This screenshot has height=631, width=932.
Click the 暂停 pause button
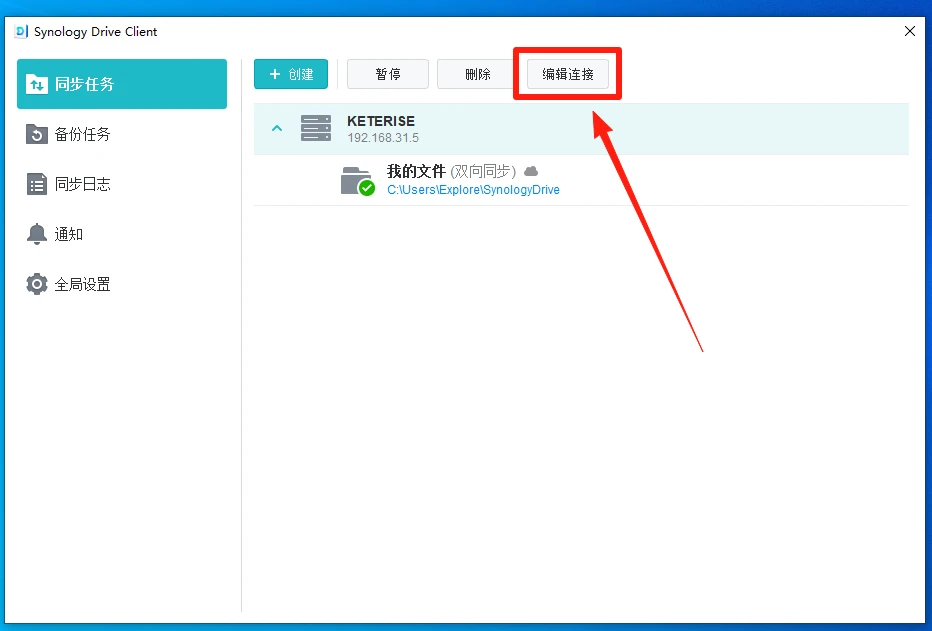[x=388, y=74]
